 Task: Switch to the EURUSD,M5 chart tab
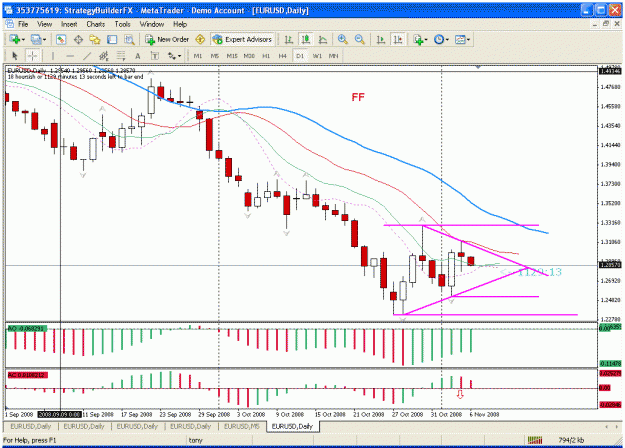[242, 426]
